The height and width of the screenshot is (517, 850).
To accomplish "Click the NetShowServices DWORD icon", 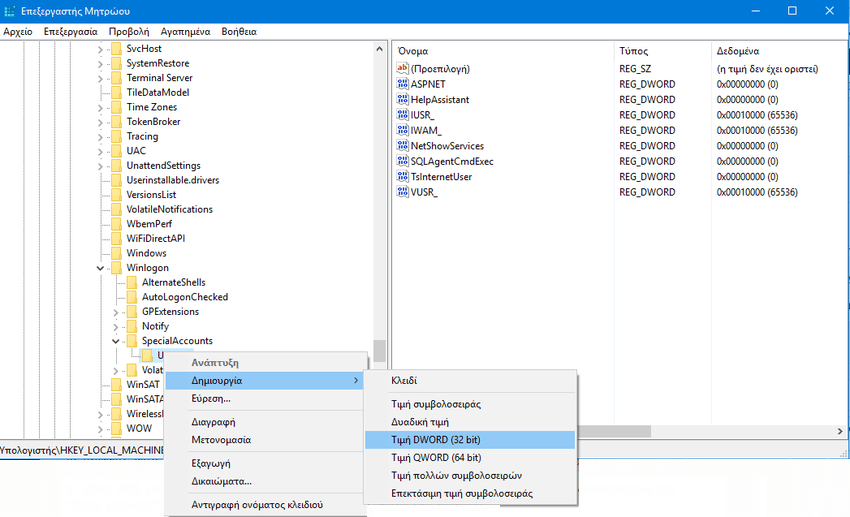I will 403,146.
